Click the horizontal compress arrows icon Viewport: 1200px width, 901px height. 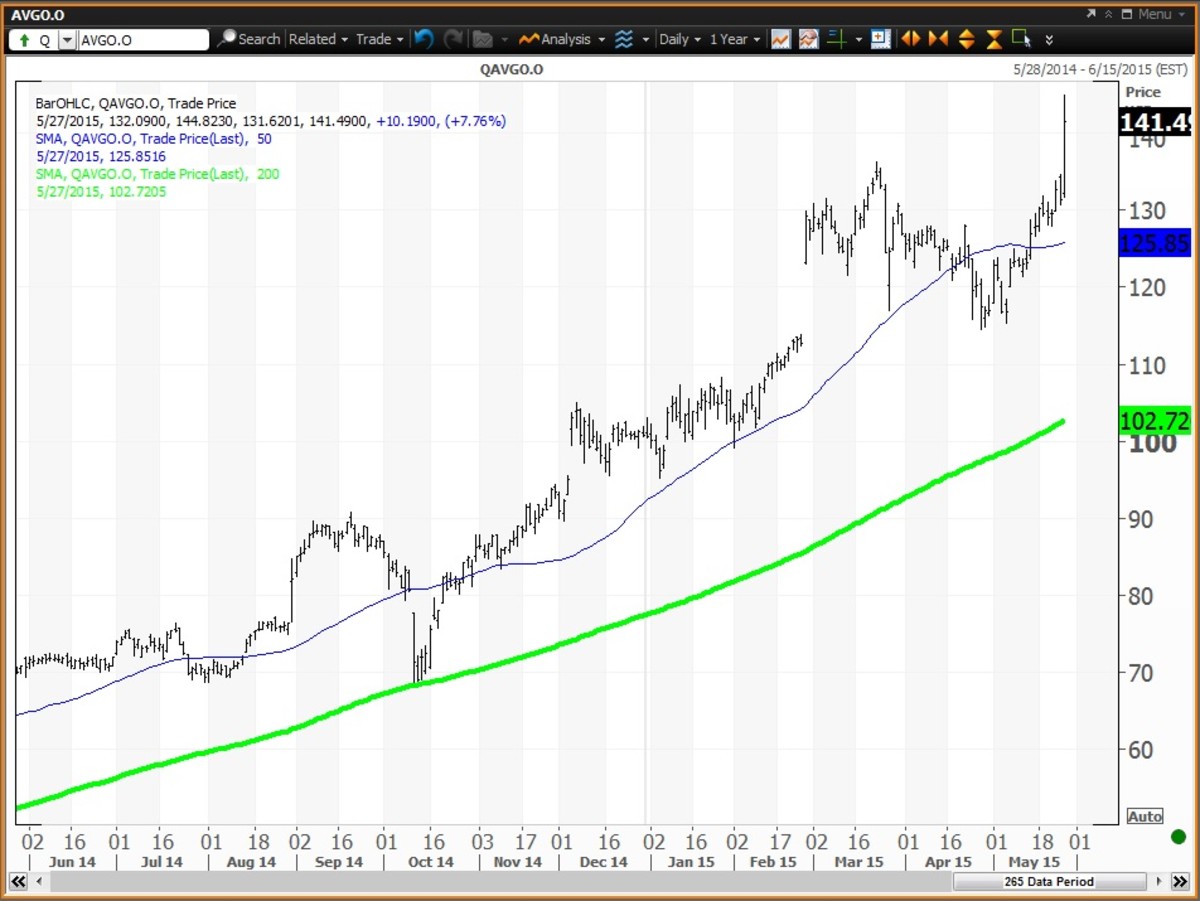coord(938,39)
